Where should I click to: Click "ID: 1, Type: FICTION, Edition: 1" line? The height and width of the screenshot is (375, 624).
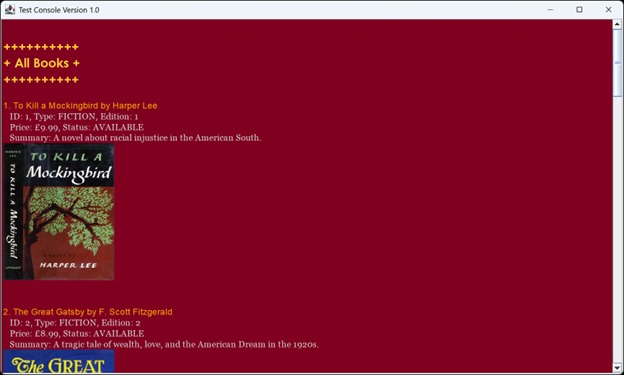tap(74, 117)
